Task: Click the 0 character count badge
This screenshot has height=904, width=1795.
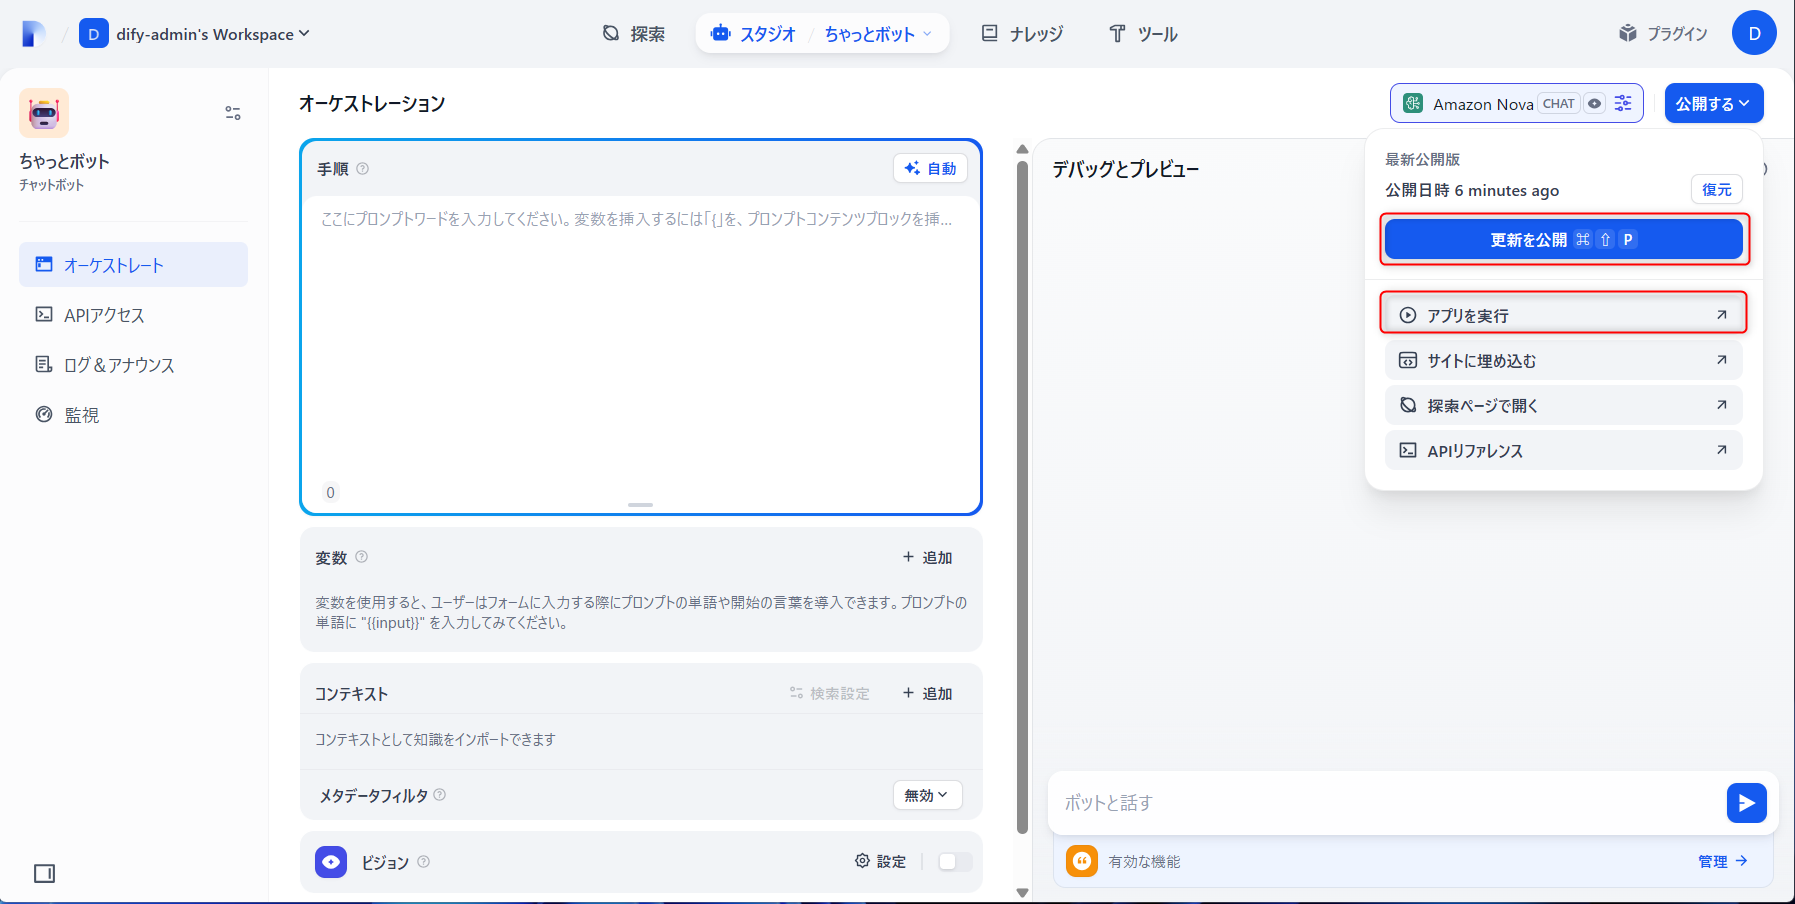Action: point(331,492)
